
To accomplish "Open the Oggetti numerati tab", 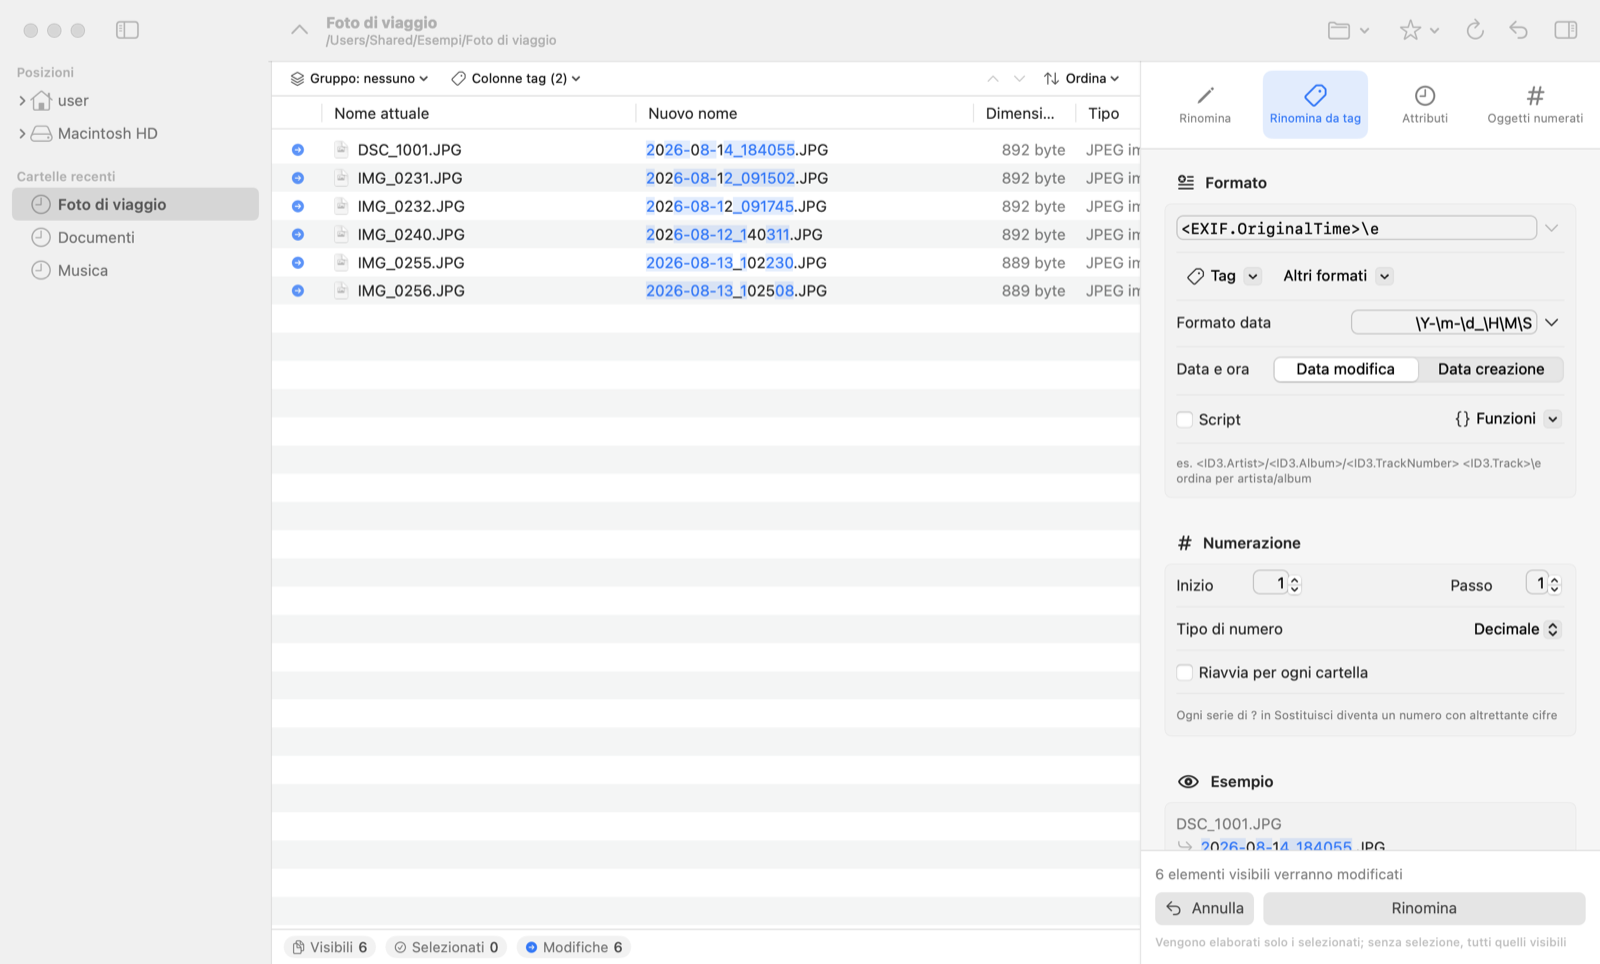I will tap(1535, 104).
